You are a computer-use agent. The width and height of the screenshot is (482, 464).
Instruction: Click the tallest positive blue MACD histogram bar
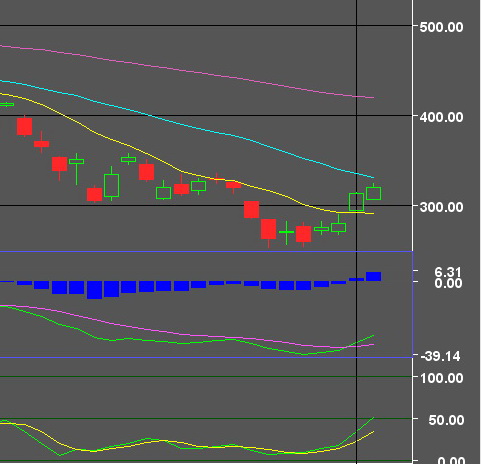point(374,277)
